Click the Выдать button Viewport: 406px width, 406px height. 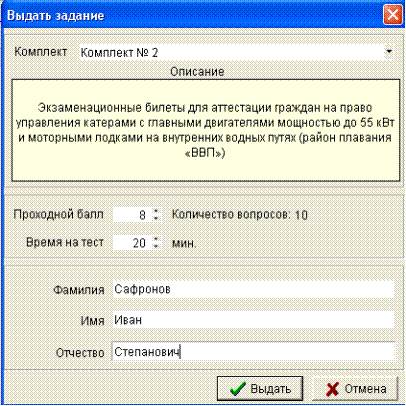(260, 389)
